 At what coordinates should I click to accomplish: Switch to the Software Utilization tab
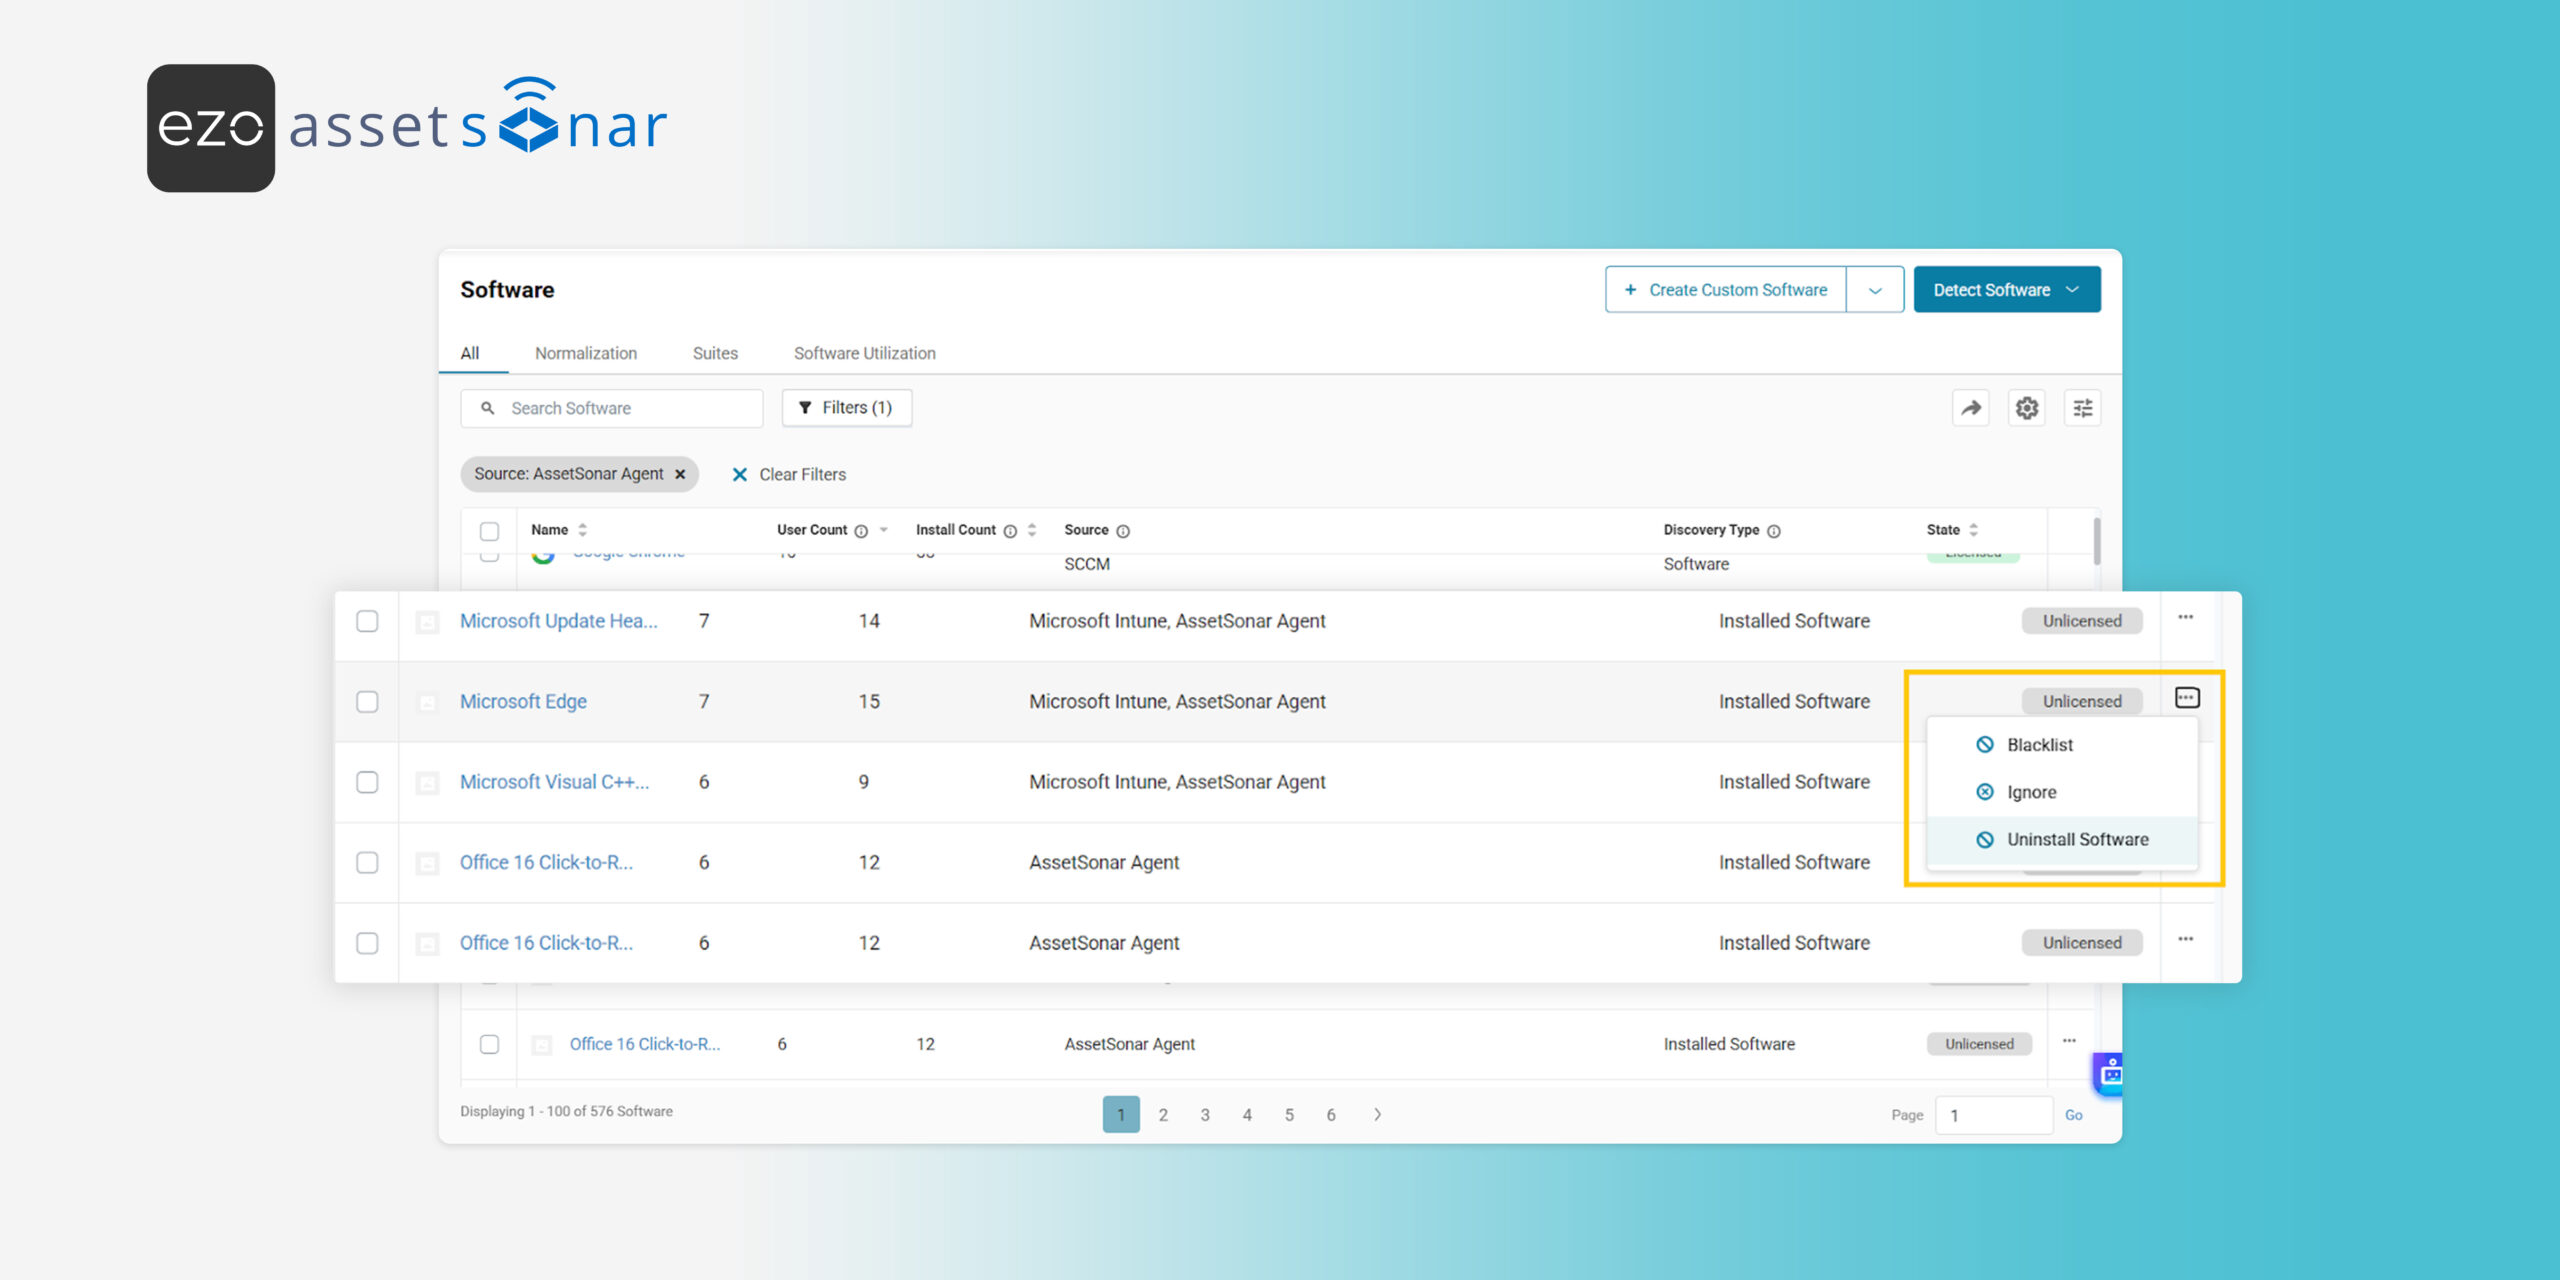pos(864,353)
